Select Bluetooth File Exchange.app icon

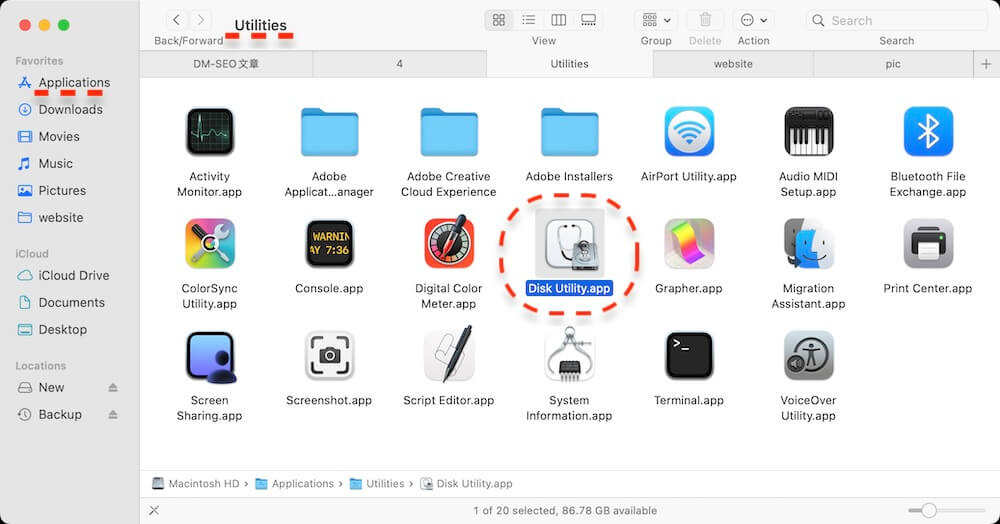[x=928, y=132]
